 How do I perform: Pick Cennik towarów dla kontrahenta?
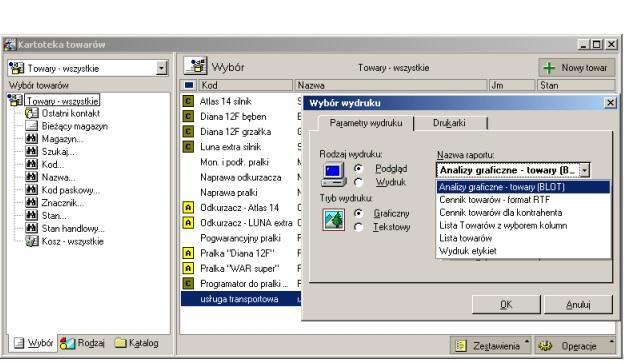coord(523,212)
